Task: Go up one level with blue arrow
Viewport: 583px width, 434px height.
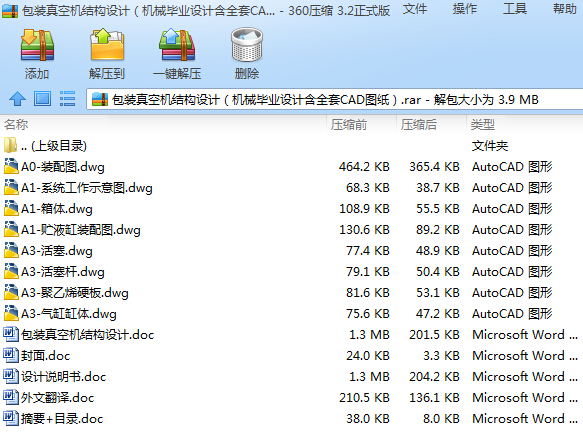Action: point(17,99)
